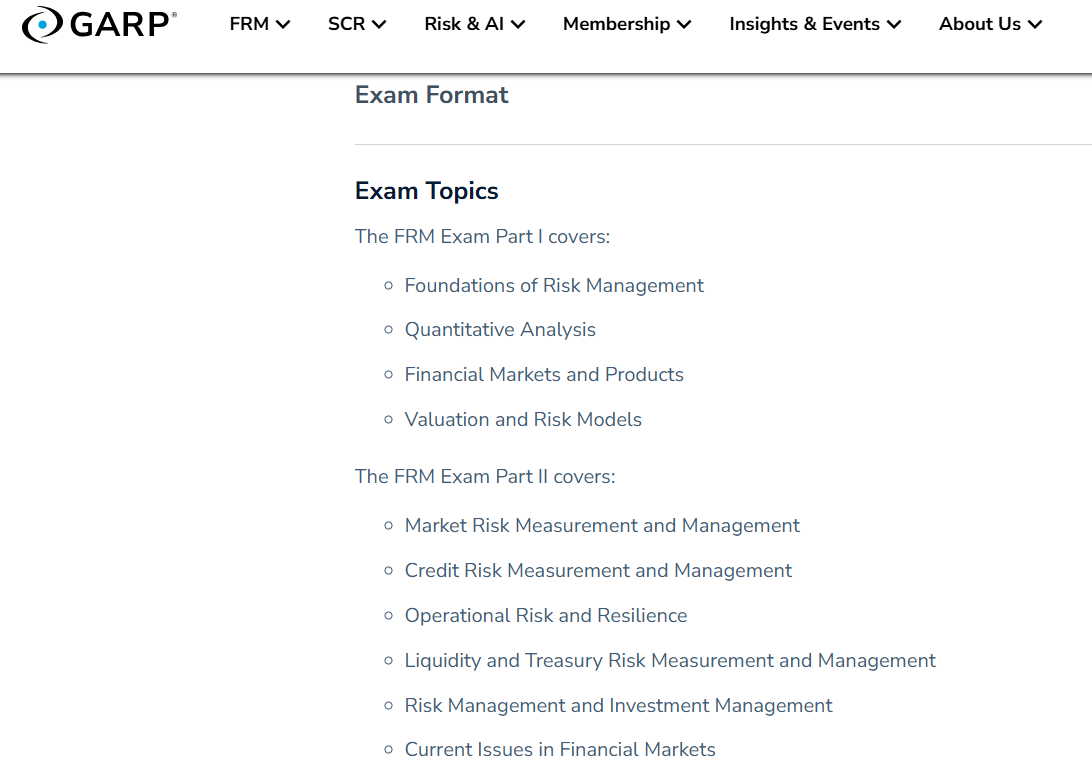Expand the Membership dropdown chevron
The height and width of the screenshot is (780, 1092).
tap(684, 25)
